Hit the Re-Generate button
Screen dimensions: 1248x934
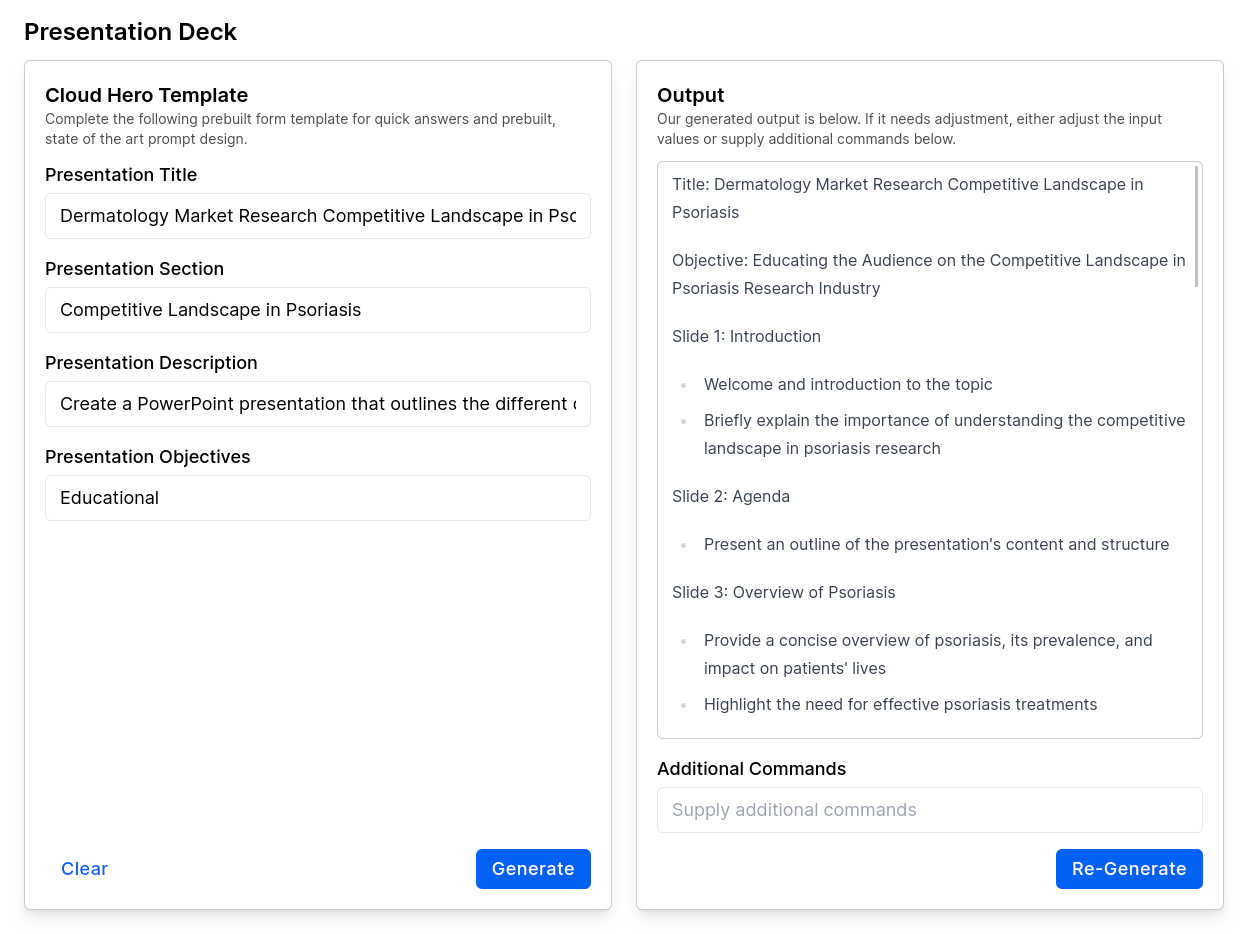pyautogui.click(x=1128, y=869)
